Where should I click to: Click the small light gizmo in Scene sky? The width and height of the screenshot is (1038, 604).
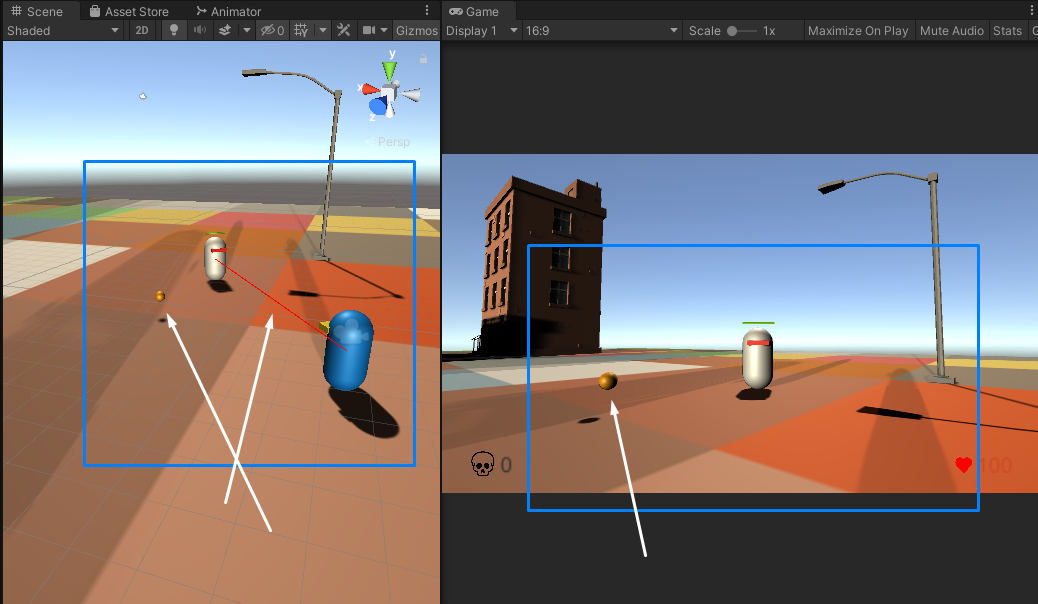click(142, 96)
